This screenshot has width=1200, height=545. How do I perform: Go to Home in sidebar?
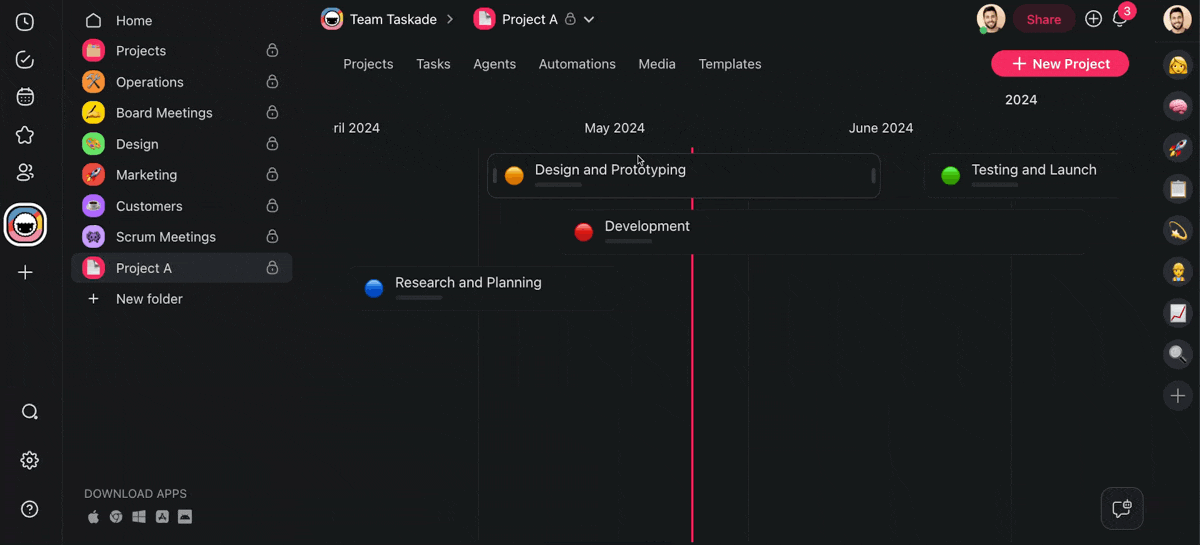click(134, 20)
